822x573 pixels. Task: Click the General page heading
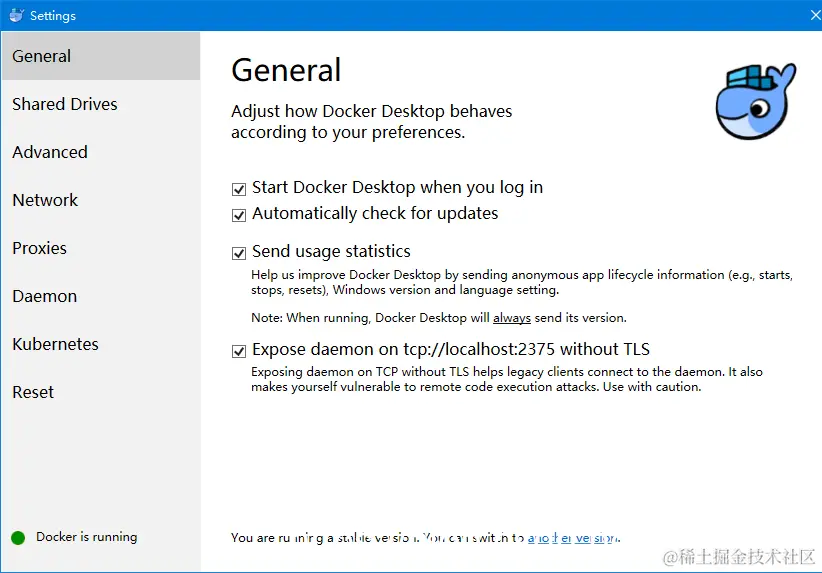pyautogui.click(x=286, y=70)
